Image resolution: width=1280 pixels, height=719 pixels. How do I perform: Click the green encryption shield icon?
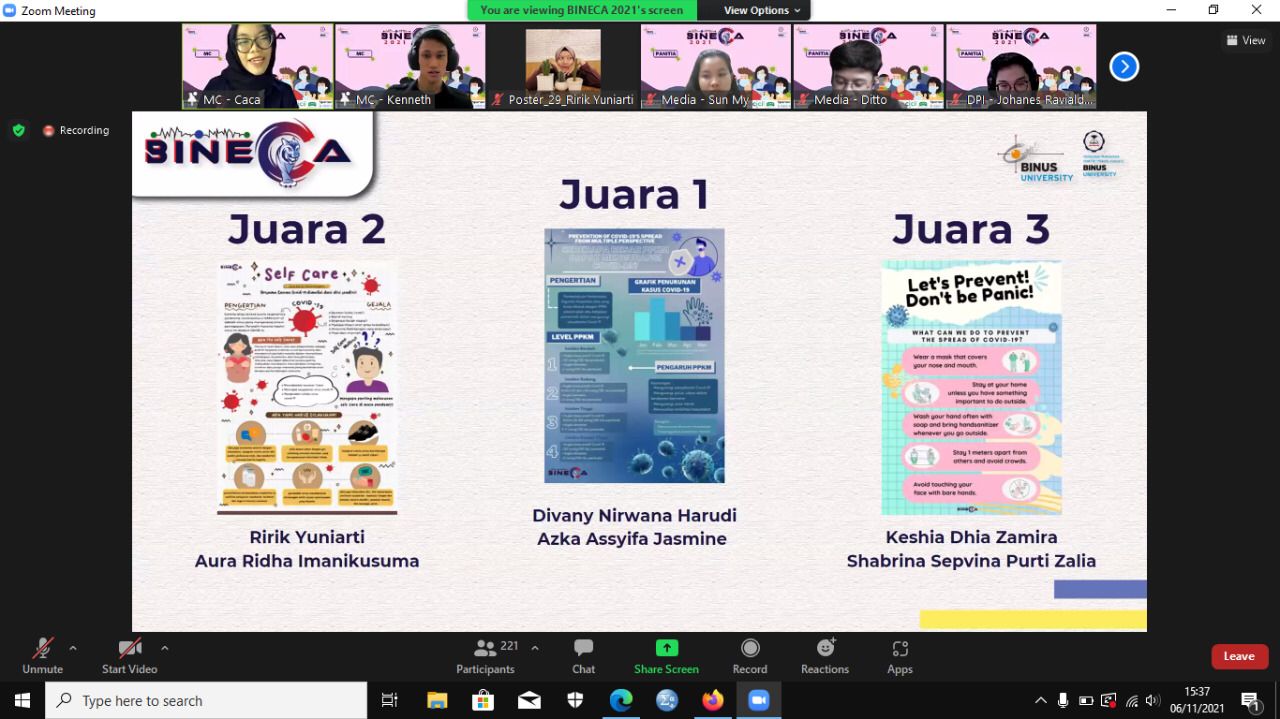tap(18, 130)
